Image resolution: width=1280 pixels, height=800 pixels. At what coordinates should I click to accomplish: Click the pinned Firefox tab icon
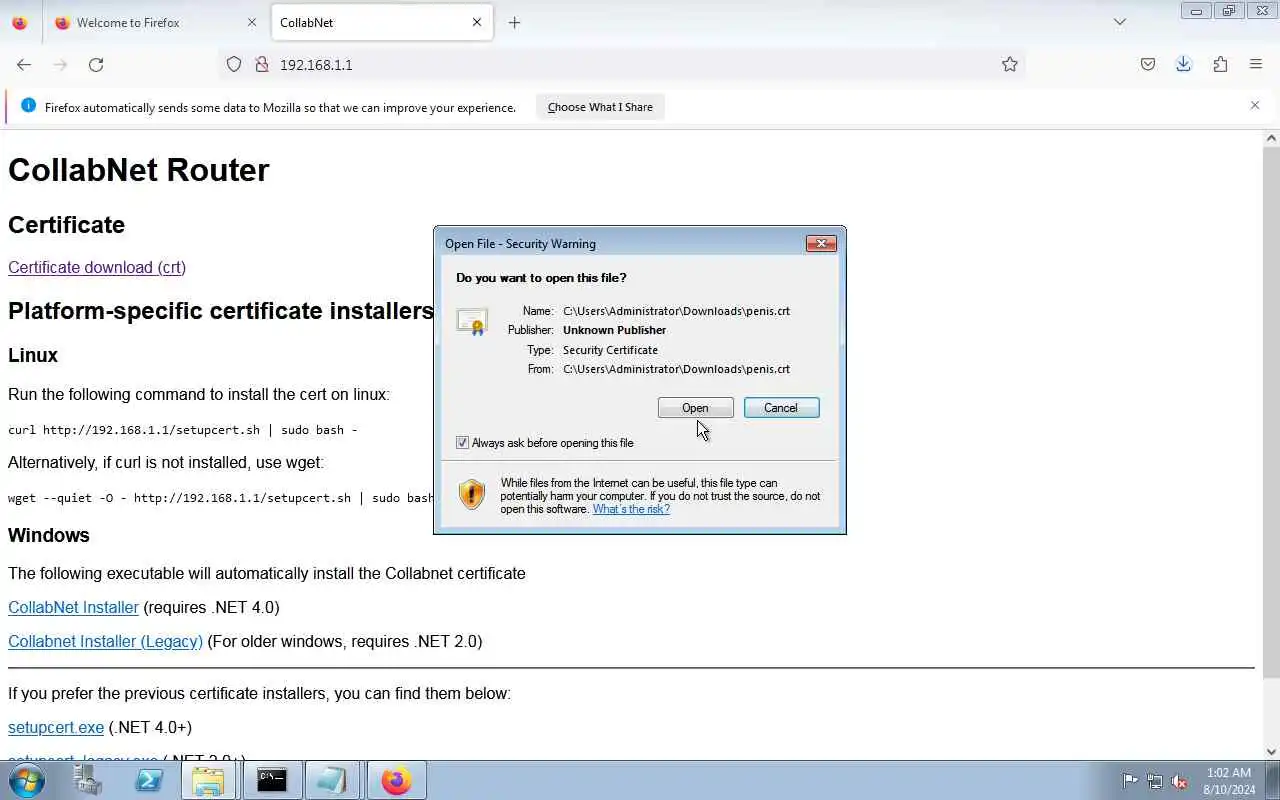[20, 22]
